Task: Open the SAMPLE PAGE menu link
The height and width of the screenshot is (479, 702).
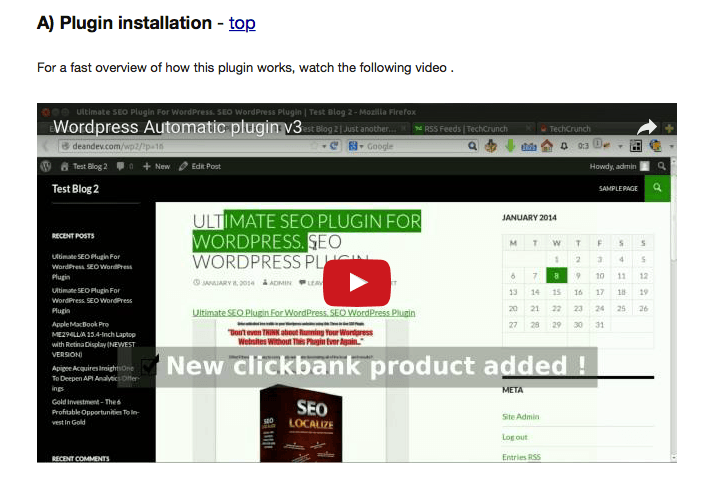Action: [x=618, y=188]
